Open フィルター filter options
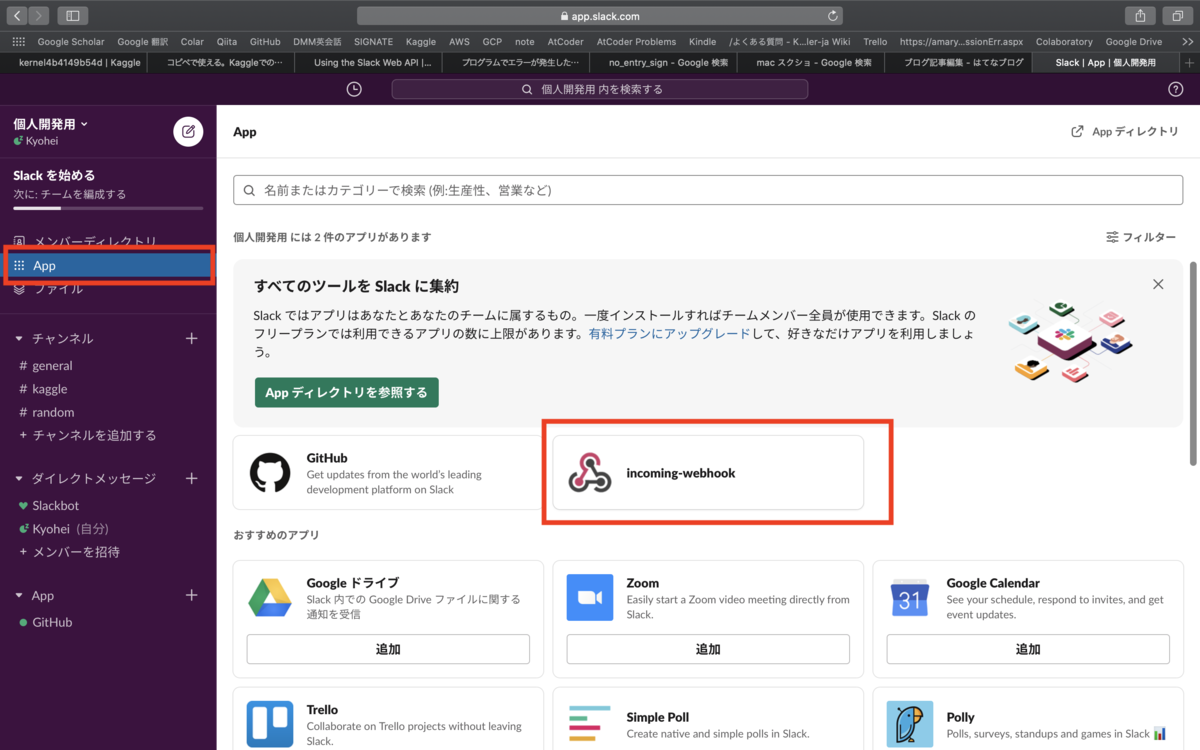 point(1141,237)
